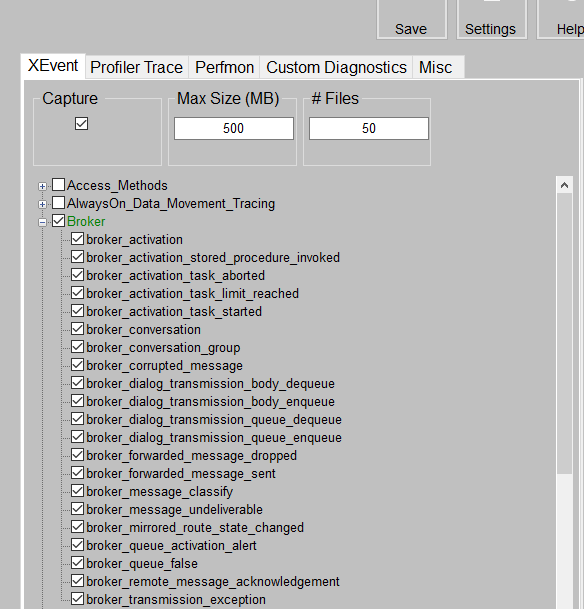Select the AlwaysOn_Data_Movement_Tracing label
The width and height of the screenshot is (584, 609).
[x=171, y=204]
